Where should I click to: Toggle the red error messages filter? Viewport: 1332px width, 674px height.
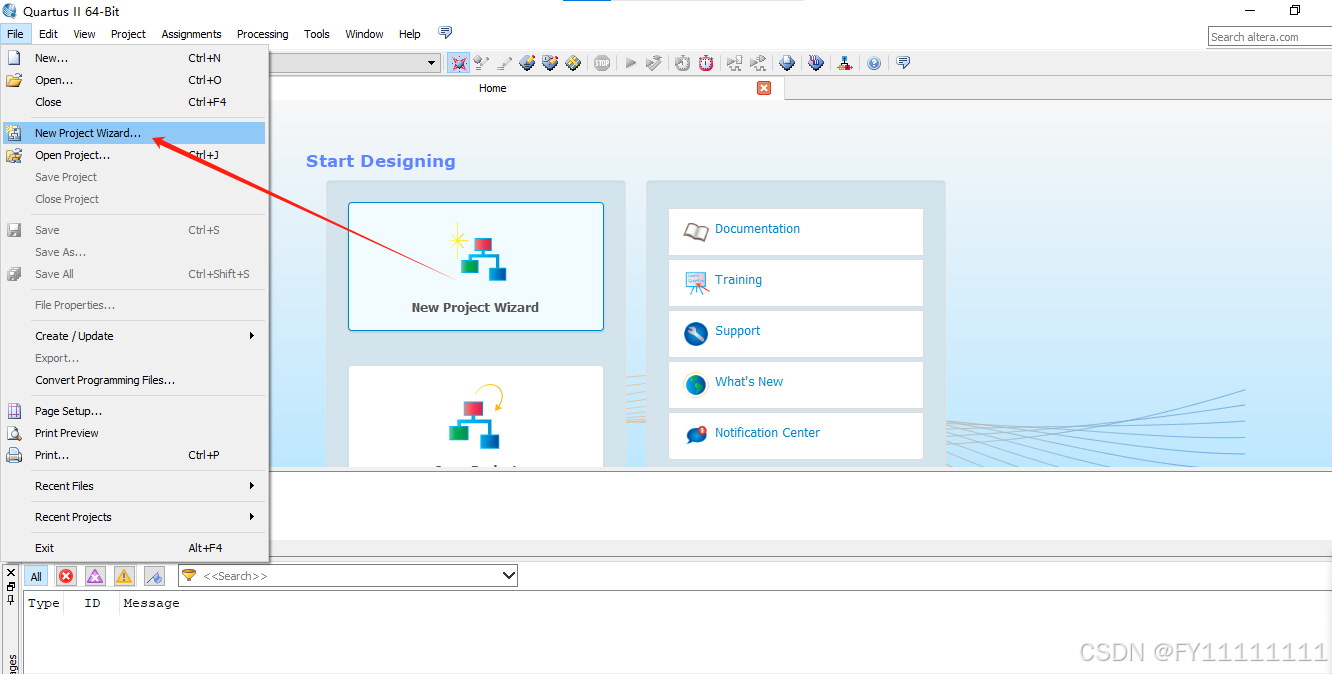pyautogui.click(x=66, y=576)
